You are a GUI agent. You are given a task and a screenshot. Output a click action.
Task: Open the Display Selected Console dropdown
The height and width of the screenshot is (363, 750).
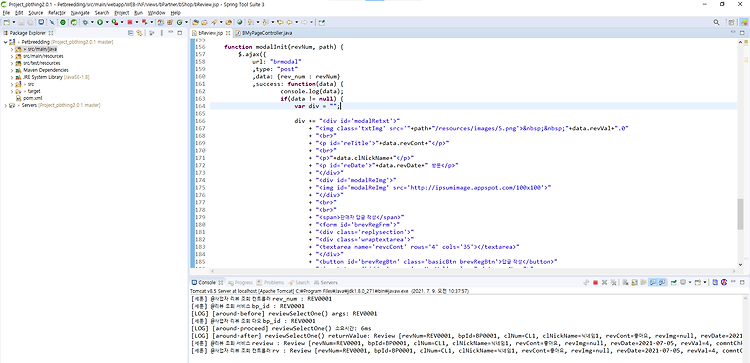coord(690,283)
